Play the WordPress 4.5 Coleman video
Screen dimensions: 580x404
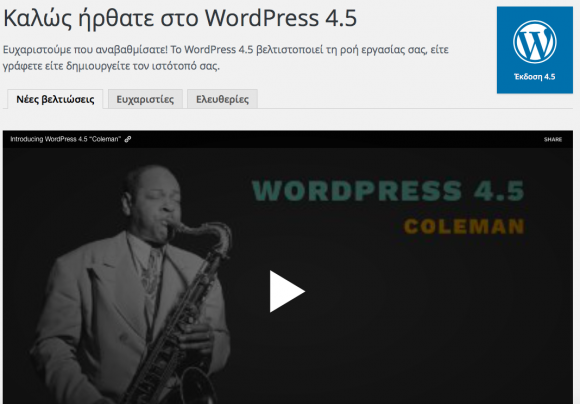tap(287, 291)
